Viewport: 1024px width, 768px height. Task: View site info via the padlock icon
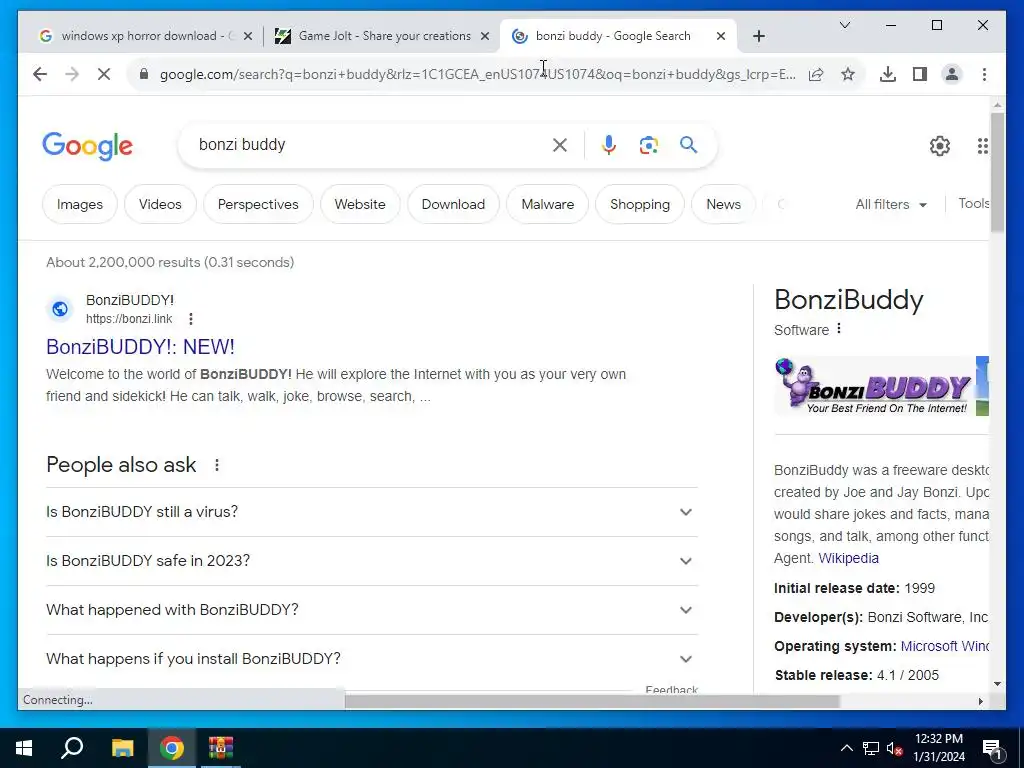pyautogui.click(x=144, y=74)
